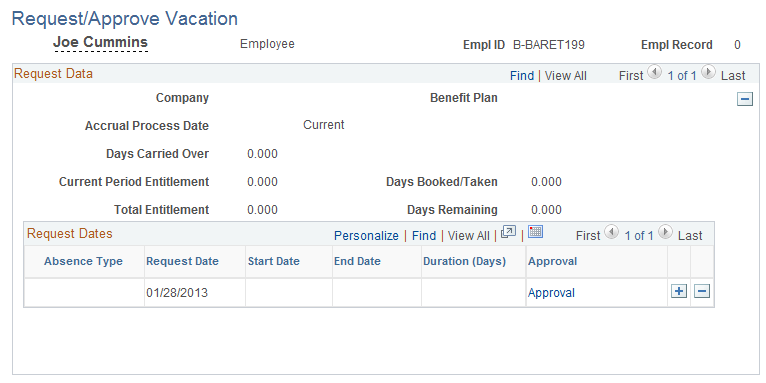
Task: Click the empty End Date cell
Action: (x=377, y=293)
